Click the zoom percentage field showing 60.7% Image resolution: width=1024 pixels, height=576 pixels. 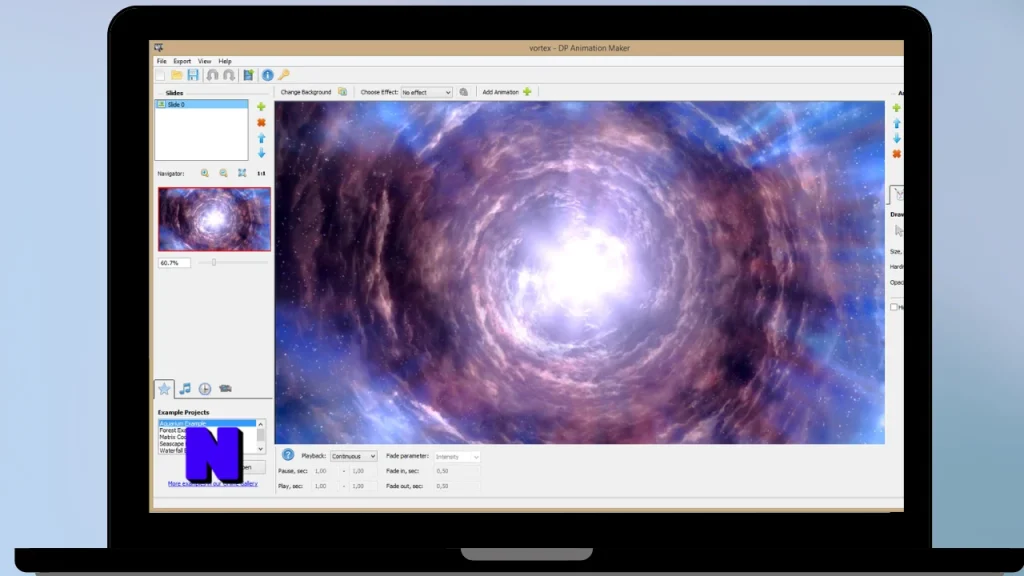tap(174, 263)
